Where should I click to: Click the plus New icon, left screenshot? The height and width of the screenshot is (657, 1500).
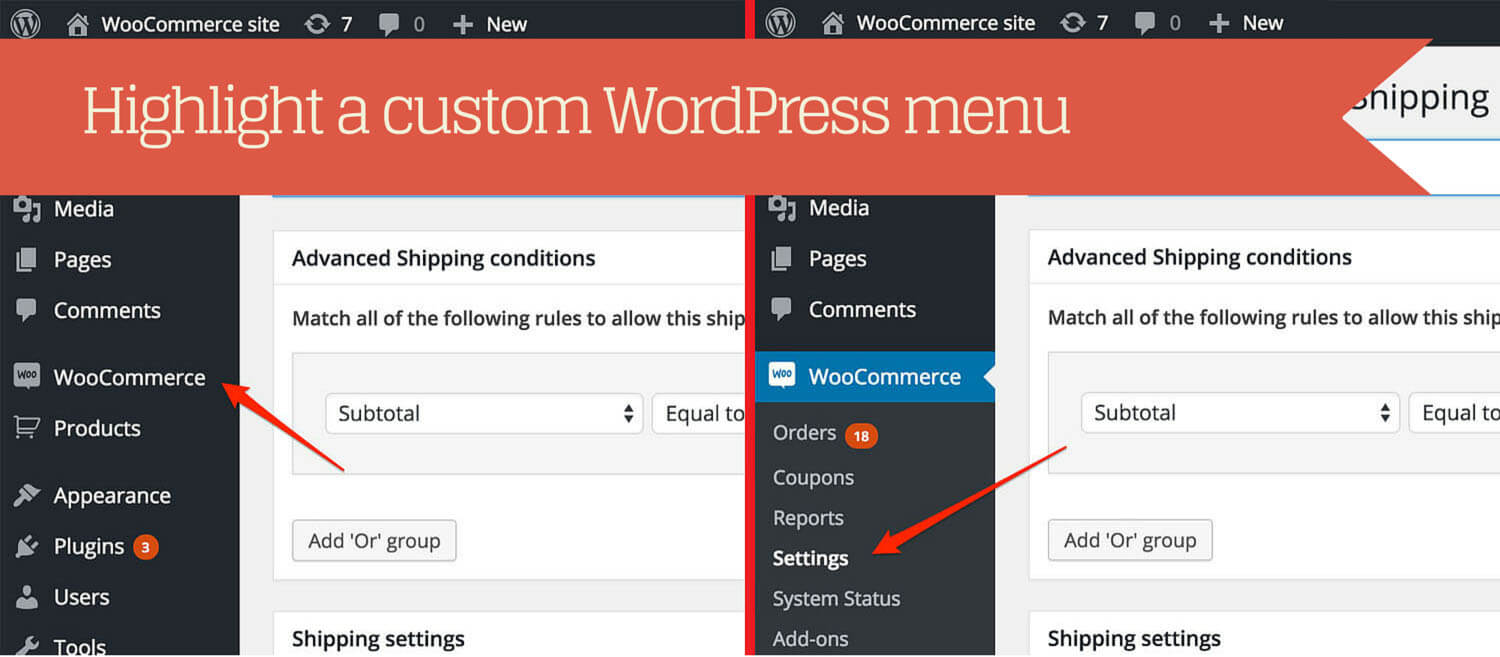[462, 25]
